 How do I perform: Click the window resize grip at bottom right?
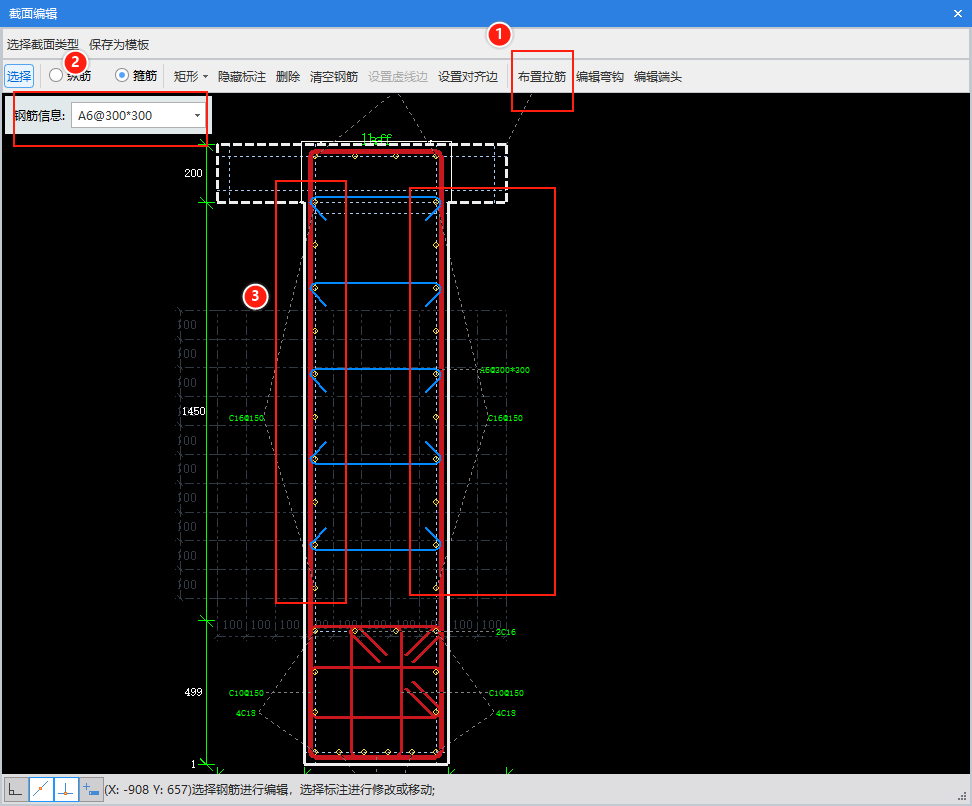(963, 797)
